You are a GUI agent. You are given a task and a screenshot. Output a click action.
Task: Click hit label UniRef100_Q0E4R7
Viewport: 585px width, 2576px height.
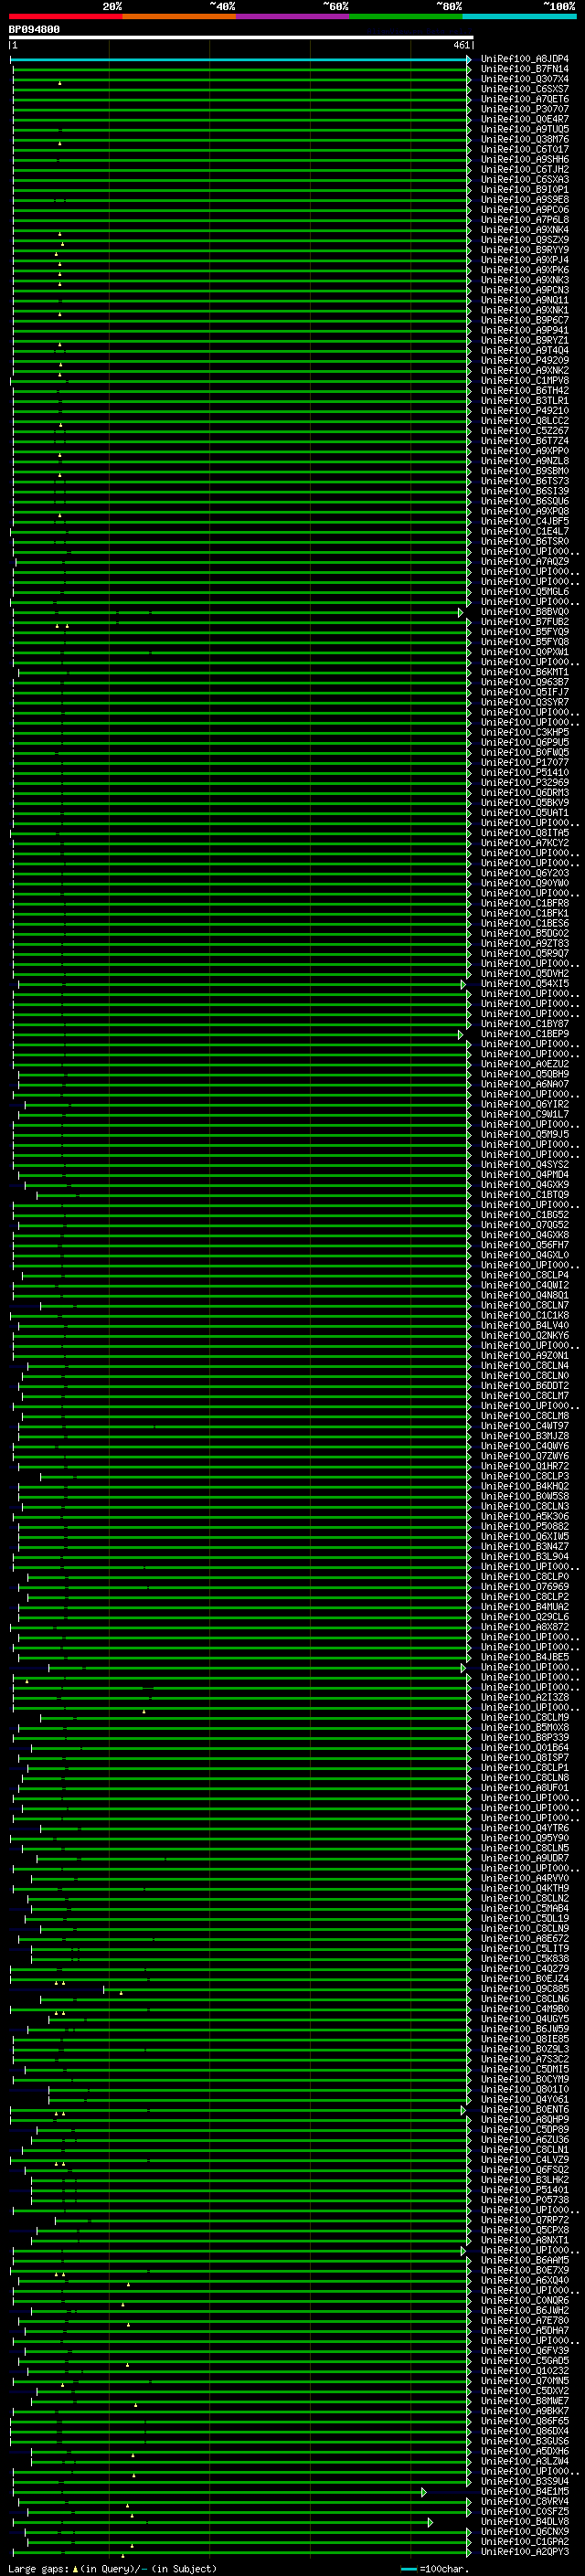pyautogui.click(x=524, y=119)
